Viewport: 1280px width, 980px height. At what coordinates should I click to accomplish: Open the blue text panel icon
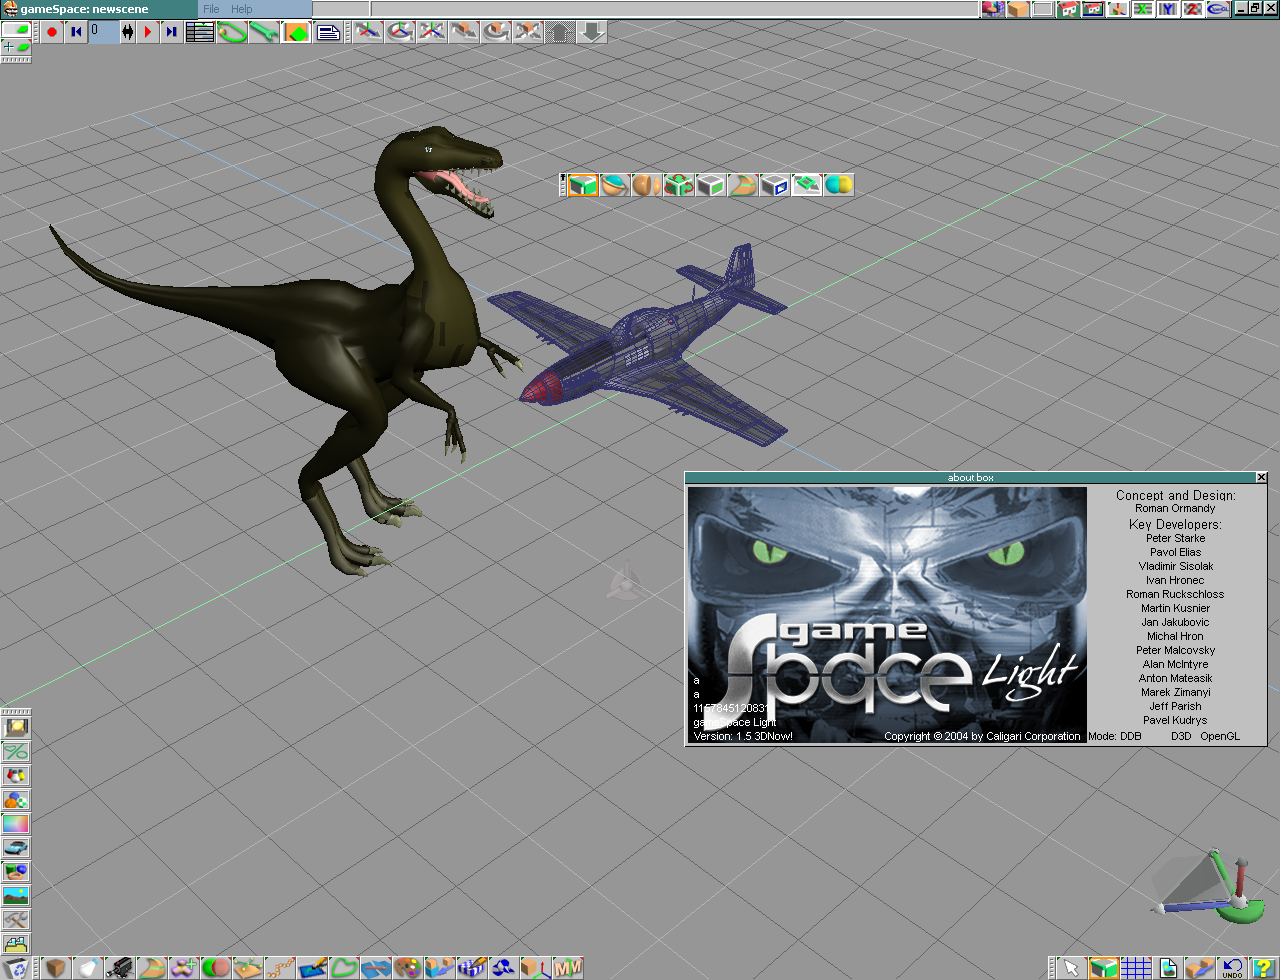[x=328, y=32]
